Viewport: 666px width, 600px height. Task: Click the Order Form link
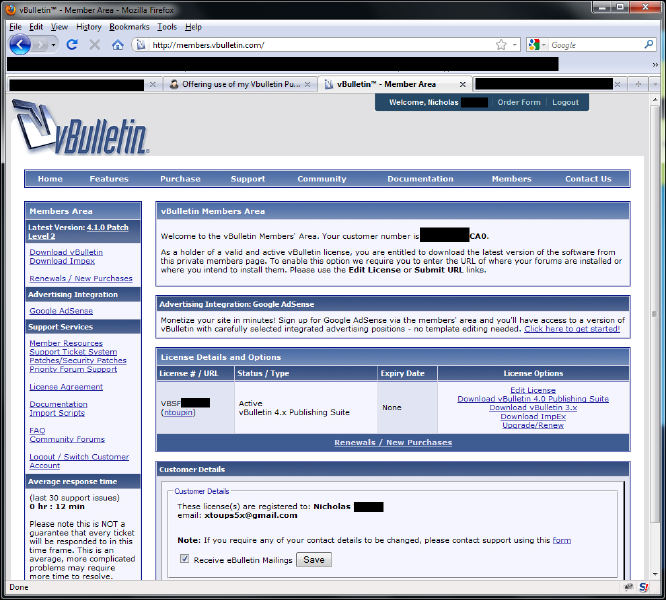click(519, 102)
